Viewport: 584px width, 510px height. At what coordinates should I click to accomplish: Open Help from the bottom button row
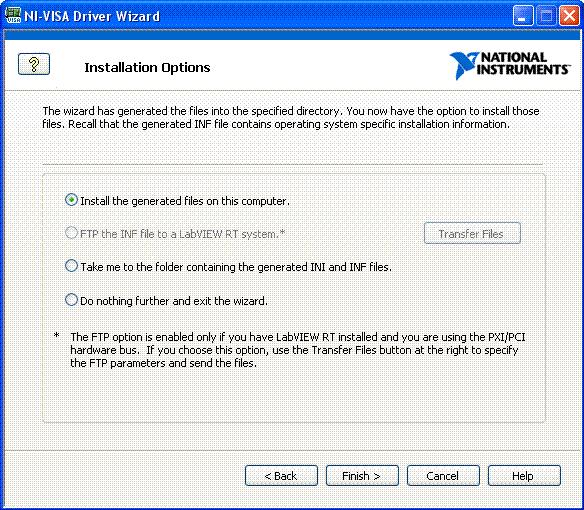(x=524, y=476)
